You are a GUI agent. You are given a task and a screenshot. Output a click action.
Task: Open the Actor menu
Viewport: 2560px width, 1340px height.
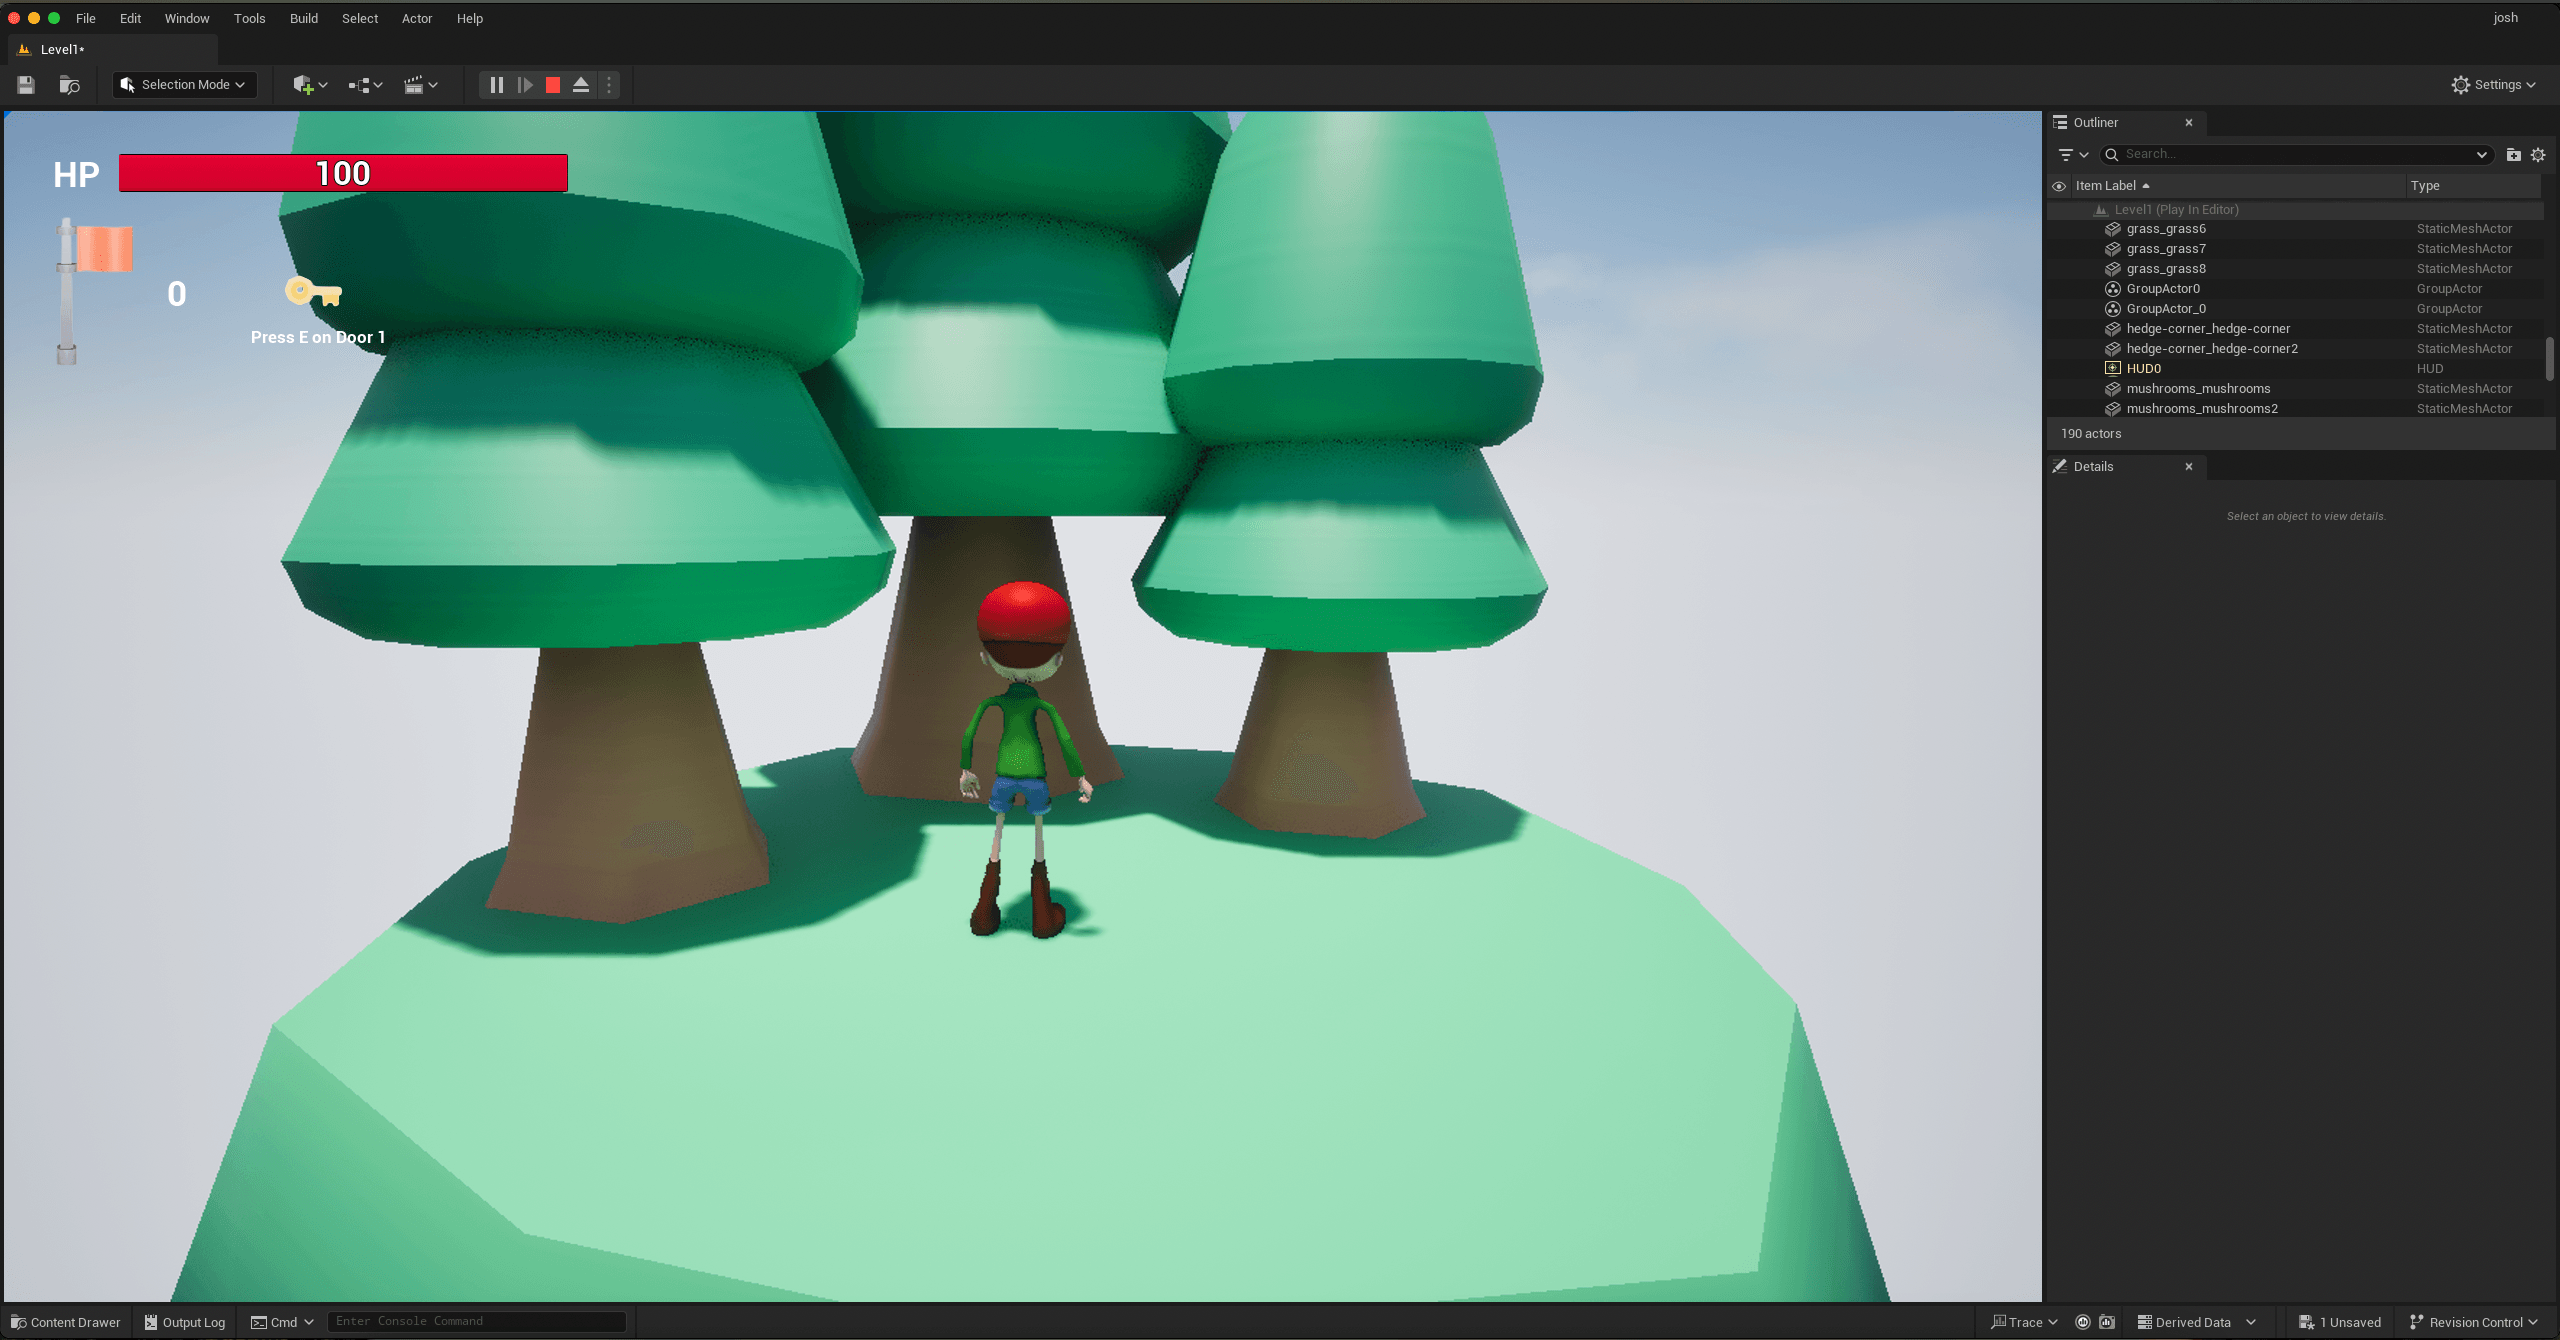[x=416, y=18]
